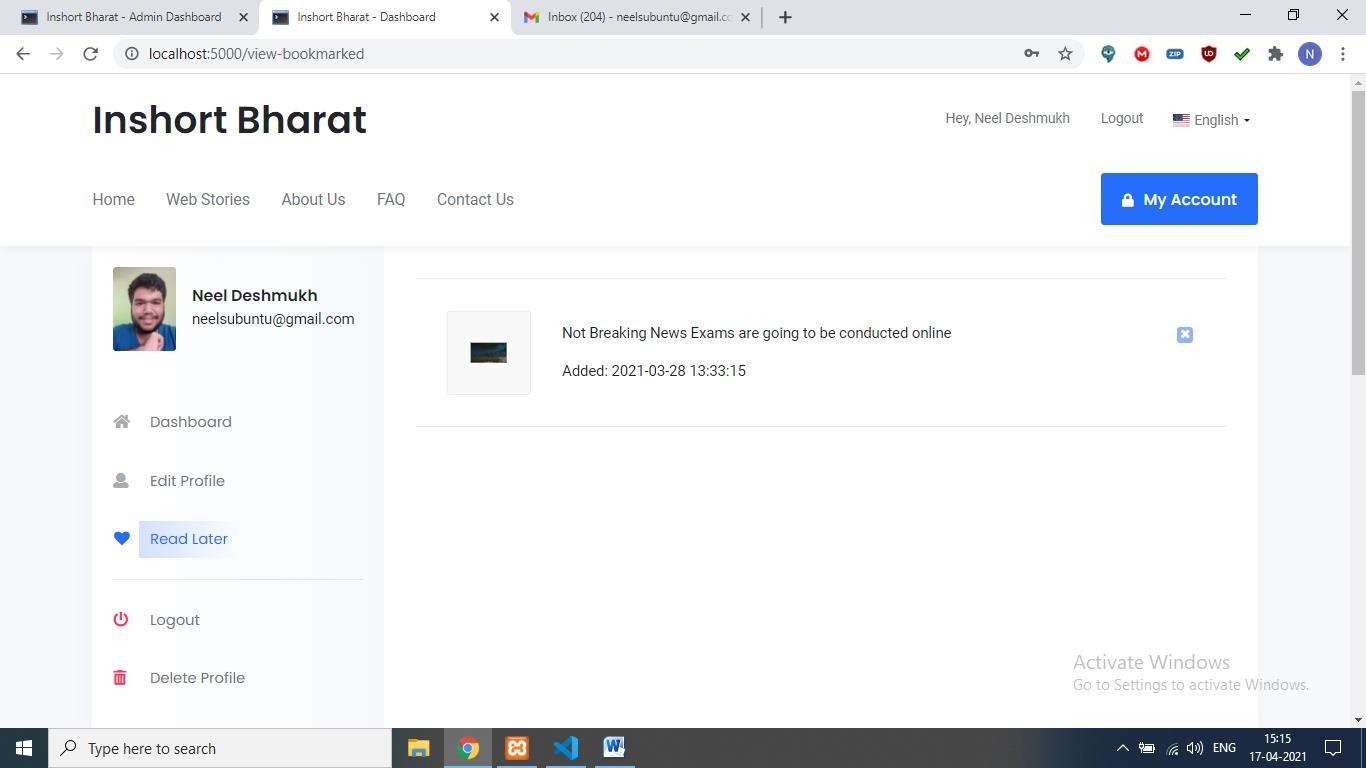Open the English language dropdown
This screenshot has height=768, width=1366.
1212,120
